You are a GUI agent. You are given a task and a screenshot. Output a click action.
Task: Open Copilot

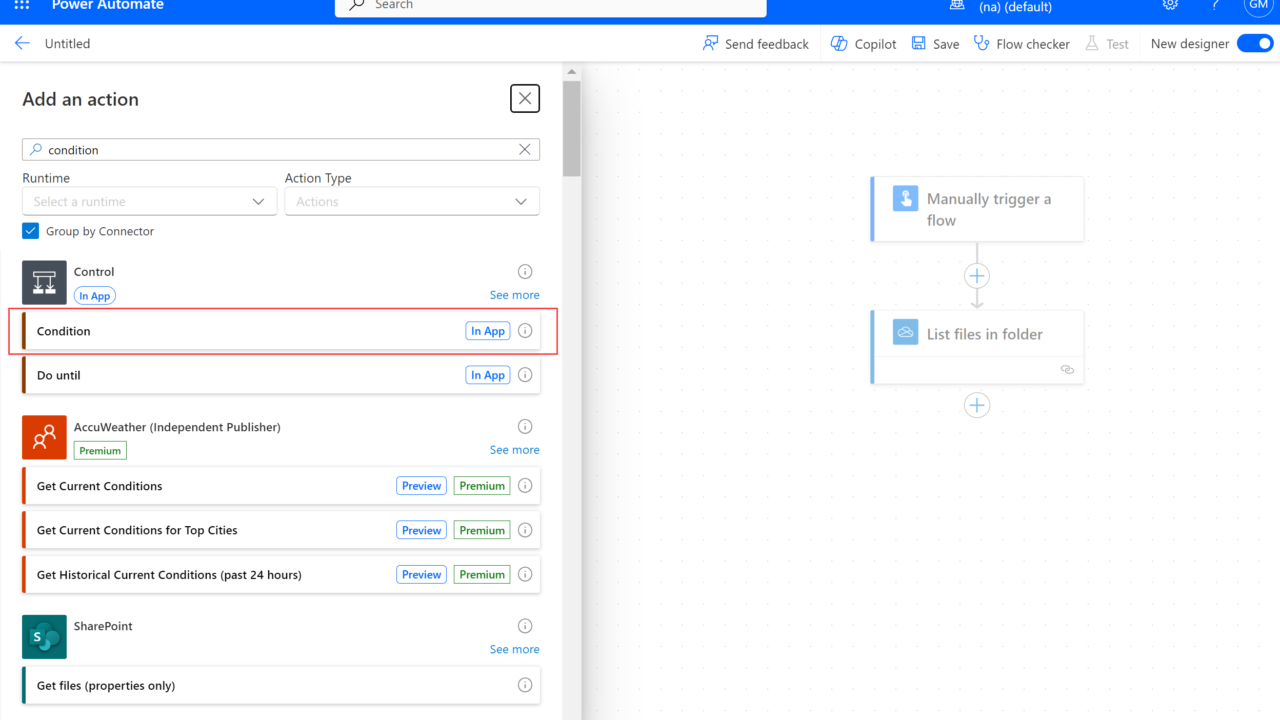[864, 44]
